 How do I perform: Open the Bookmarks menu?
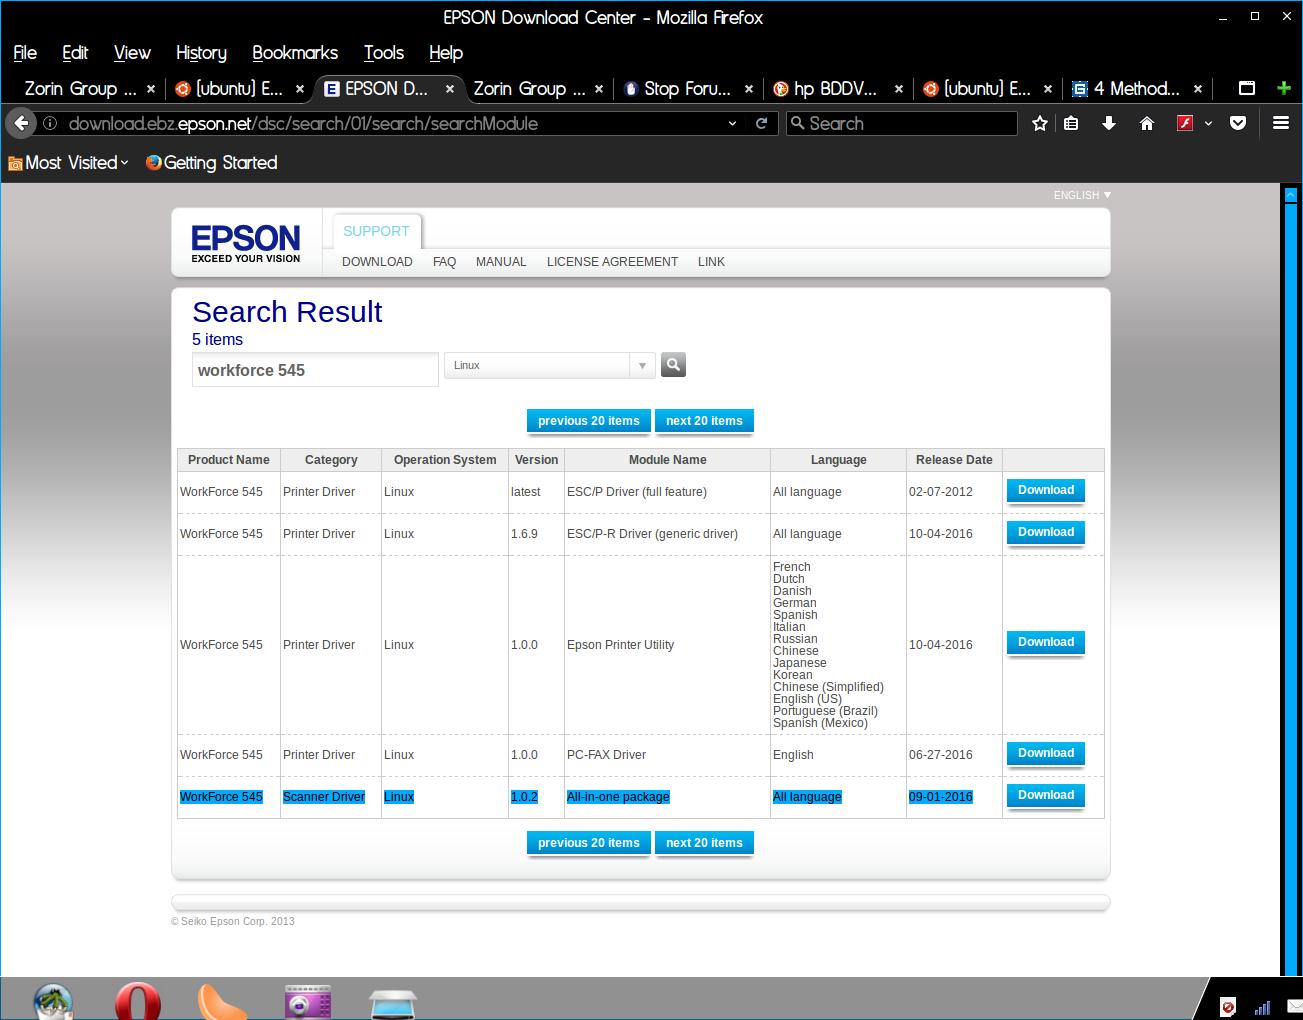click(294, 53)
